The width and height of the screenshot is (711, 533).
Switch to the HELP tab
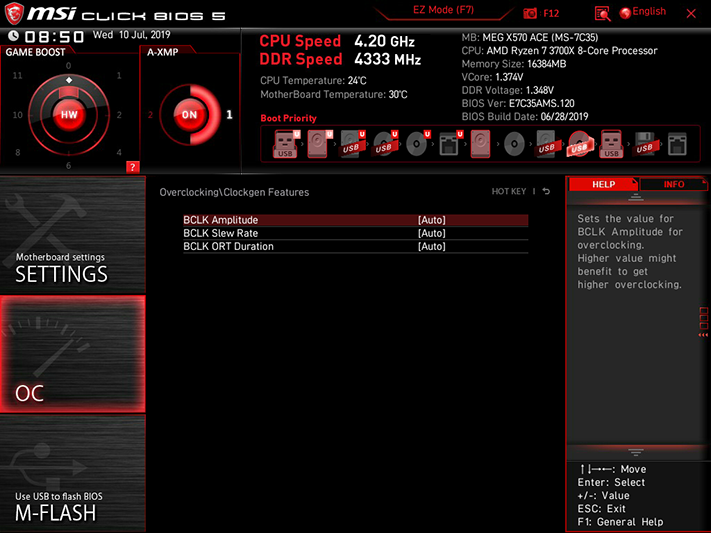(x=603, y=184)
